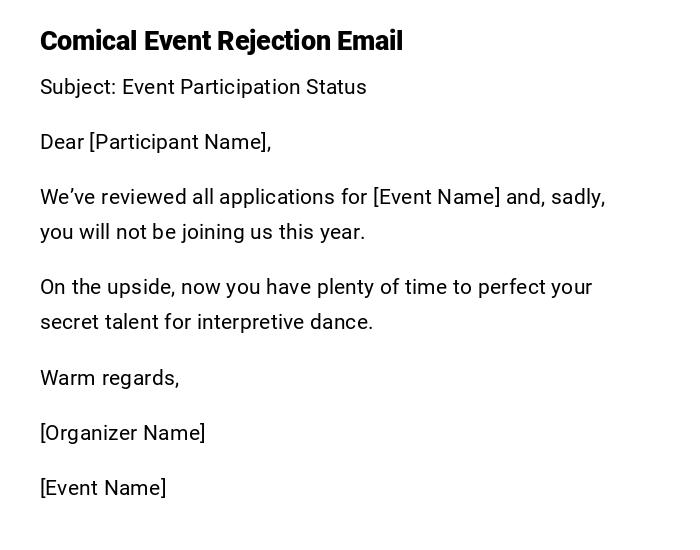Click the word 'sadly' in the first paragraph
This screenshot has width=700, height=550.
coord(577,197)
